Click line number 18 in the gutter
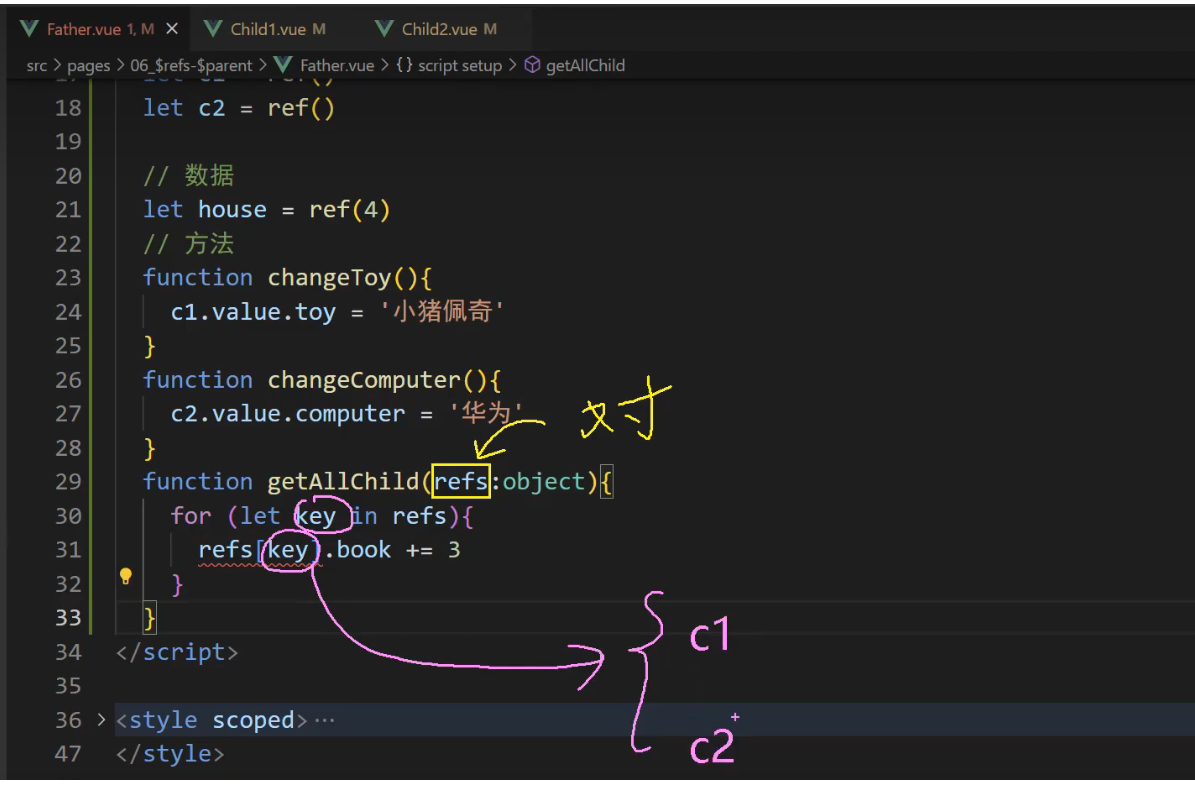The width and height of the screenshot is (1195, 785). (x=68, y=108)
